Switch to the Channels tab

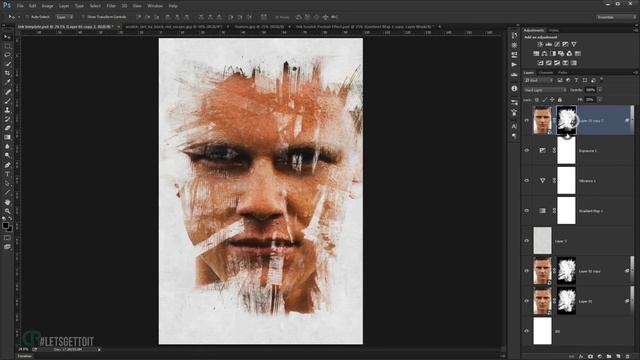point(546,73)
